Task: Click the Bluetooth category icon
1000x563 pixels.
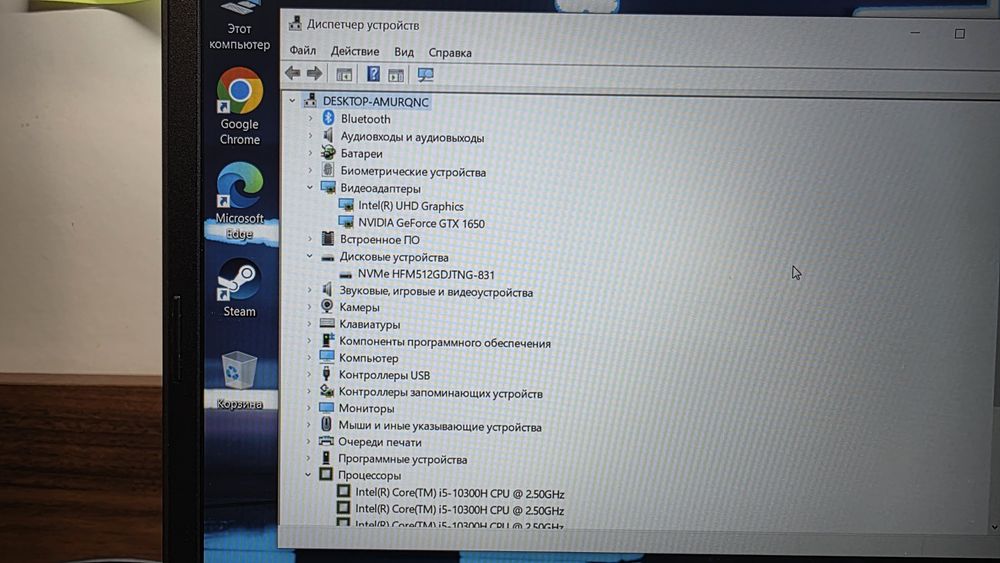Action: pyautogui.click(x=328, y=118)
